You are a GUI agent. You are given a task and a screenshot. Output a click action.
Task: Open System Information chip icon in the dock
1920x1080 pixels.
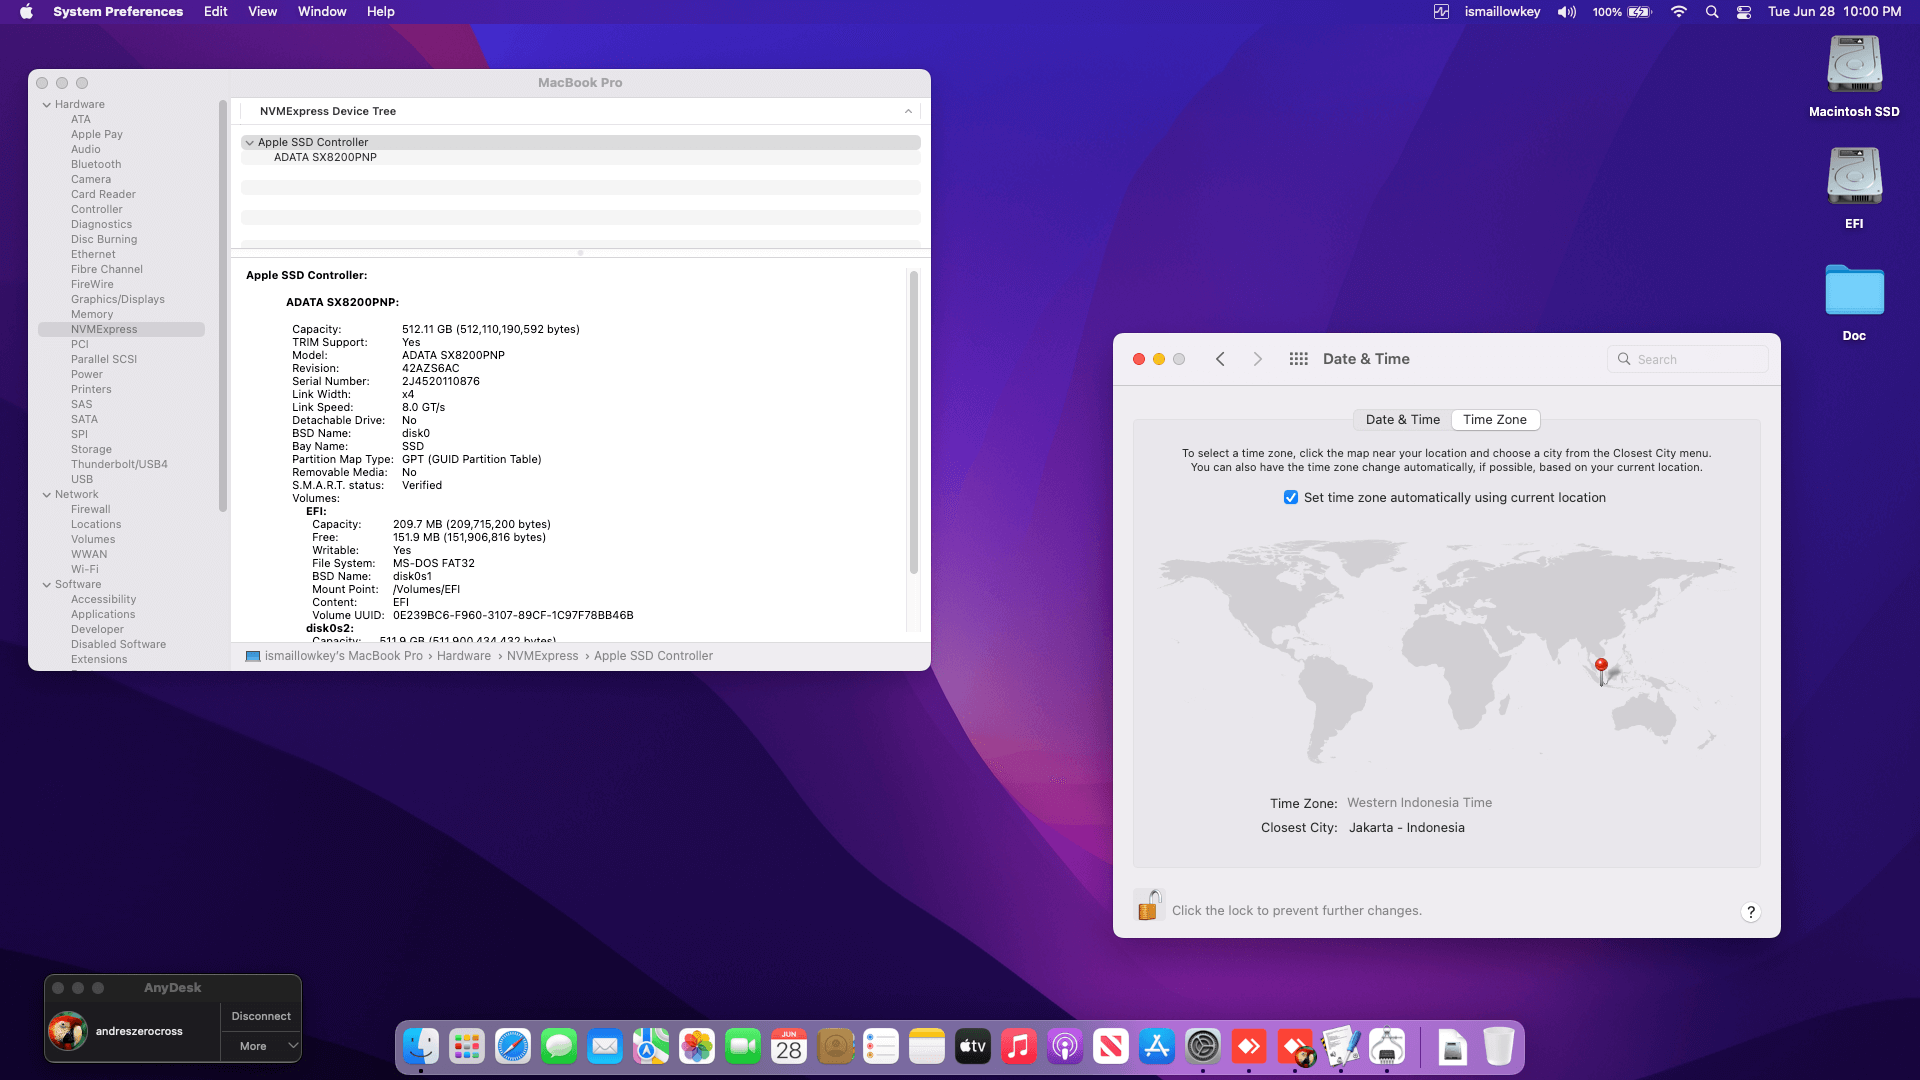coord(1387,1047)
